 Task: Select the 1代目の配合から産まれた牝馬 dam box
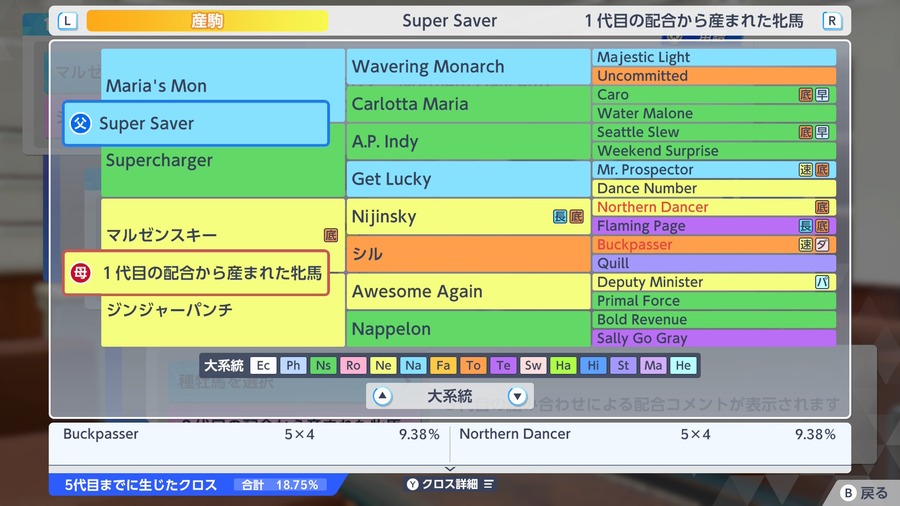[x=196, y=273]
